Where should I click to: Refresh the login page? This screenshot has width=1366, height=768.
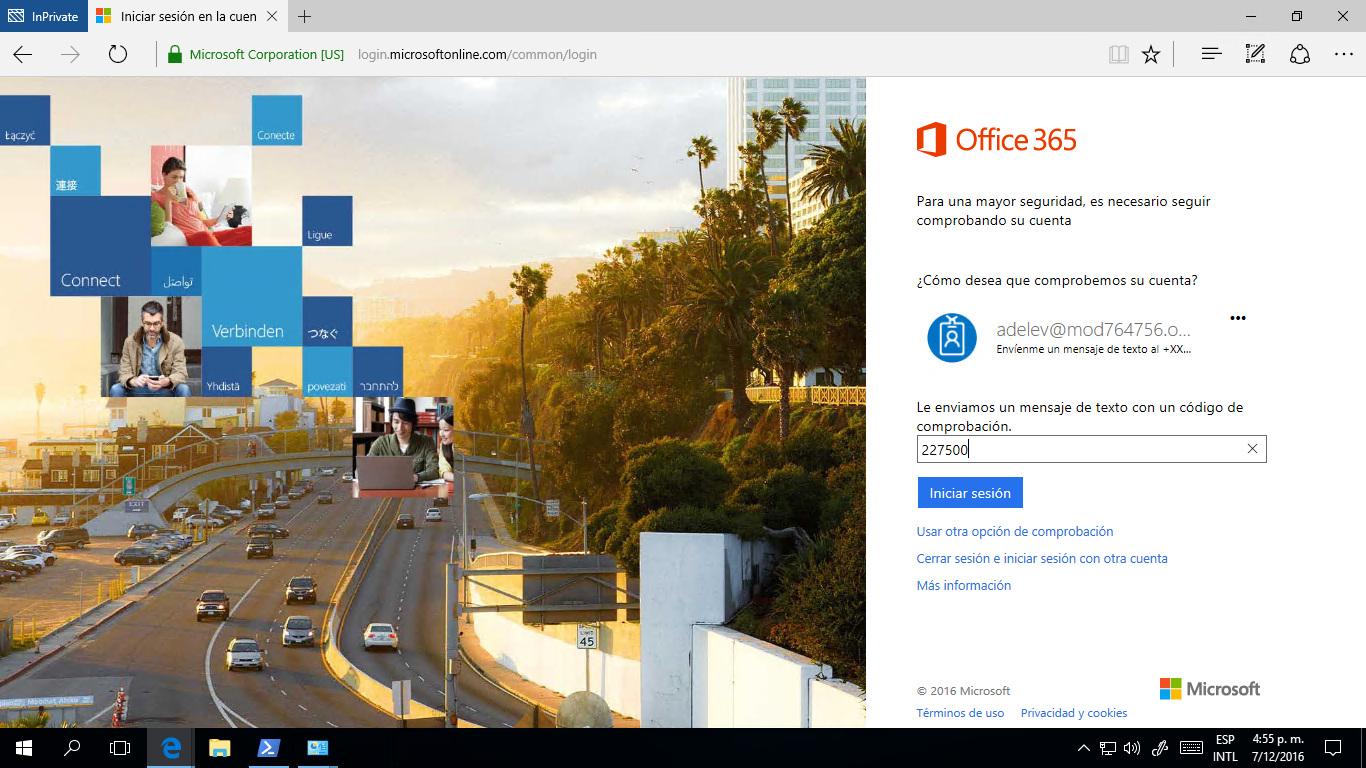(x=118, y=54)
